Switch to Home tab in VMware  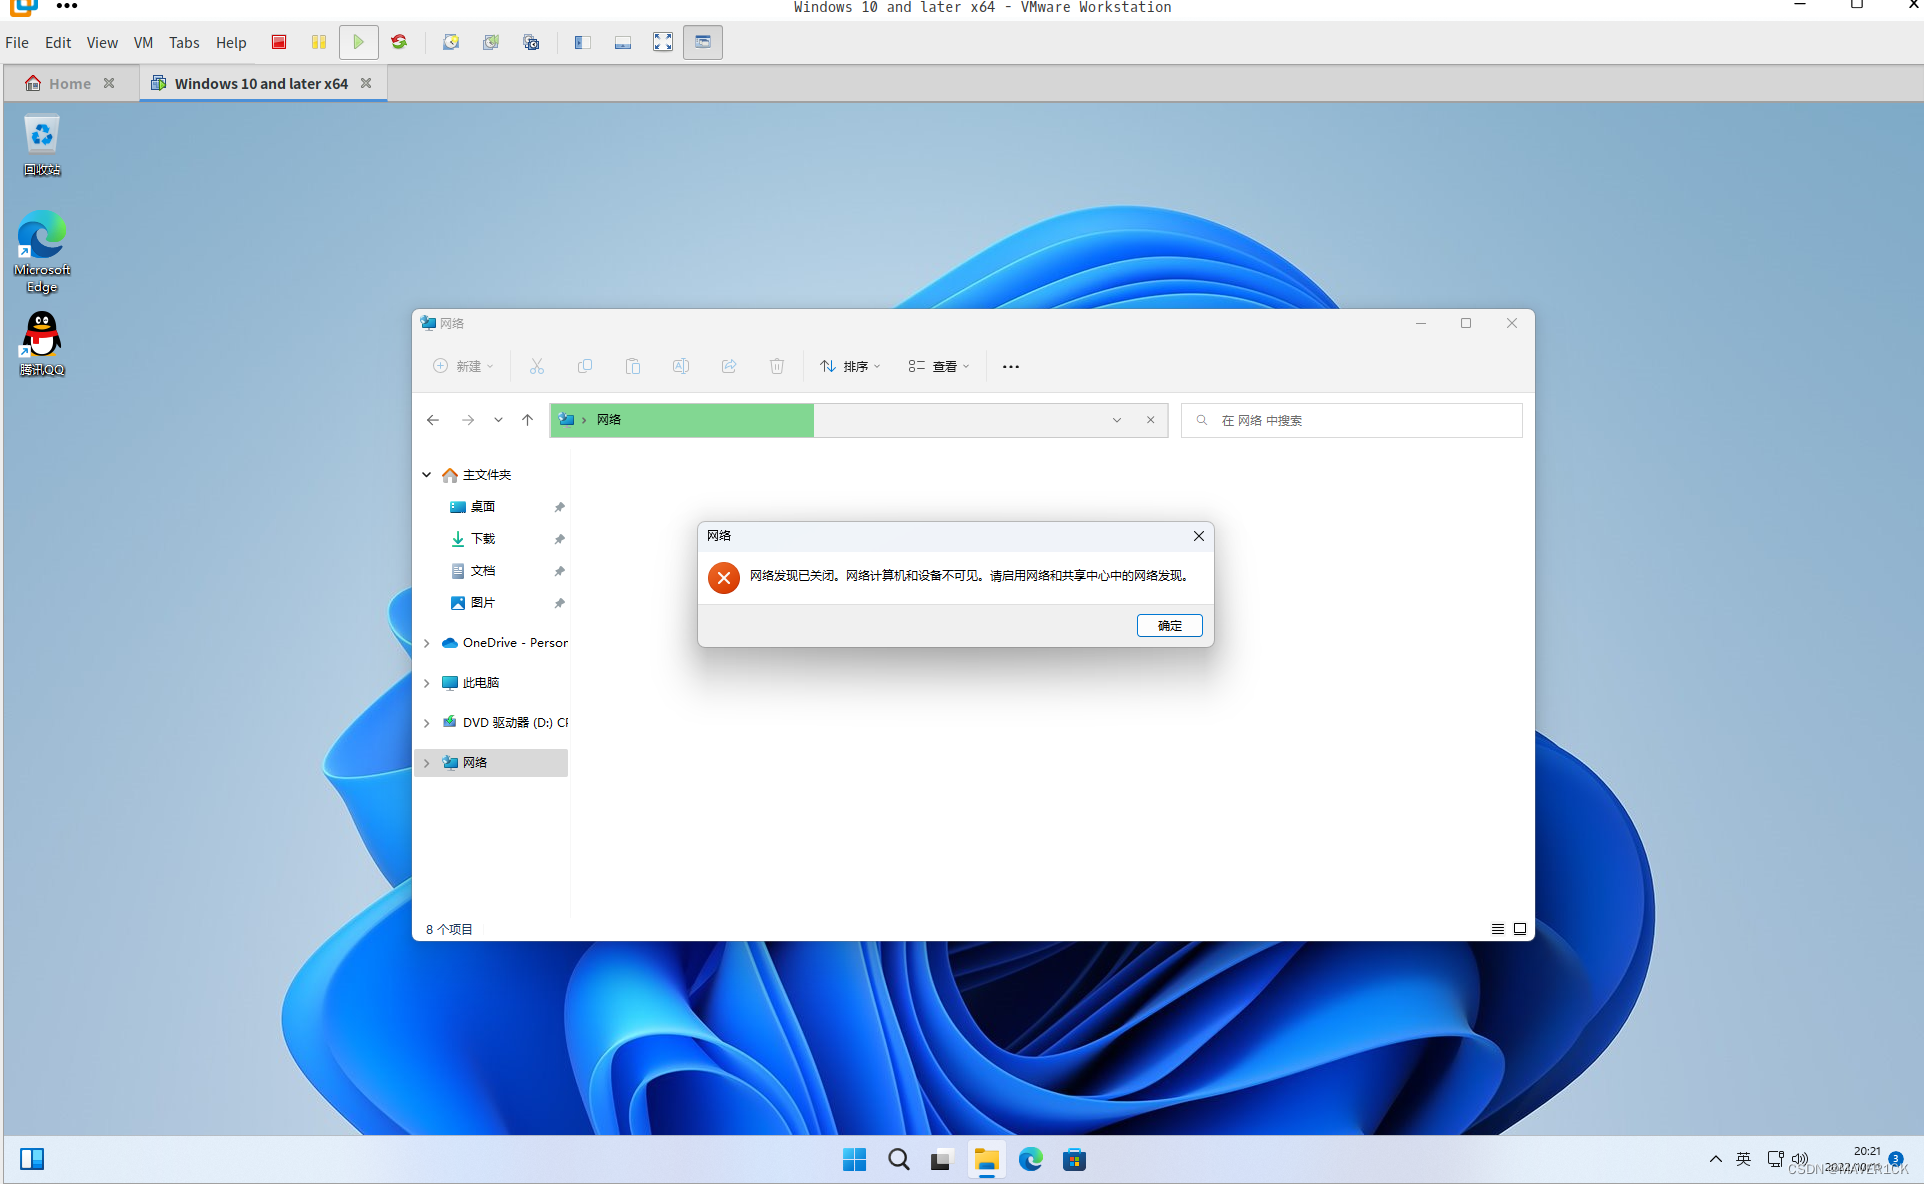tap(69, 84)
